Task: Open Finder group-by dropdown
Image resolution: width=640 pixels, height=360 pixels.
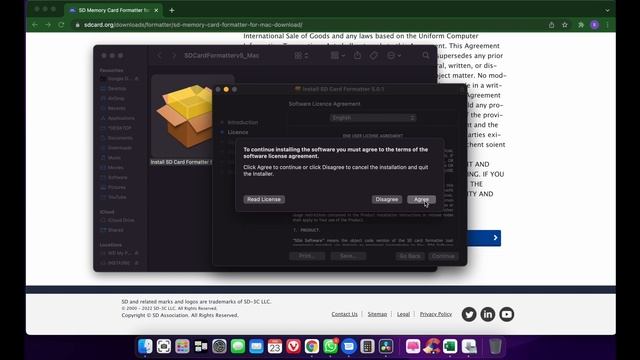Action: [338, 56]
